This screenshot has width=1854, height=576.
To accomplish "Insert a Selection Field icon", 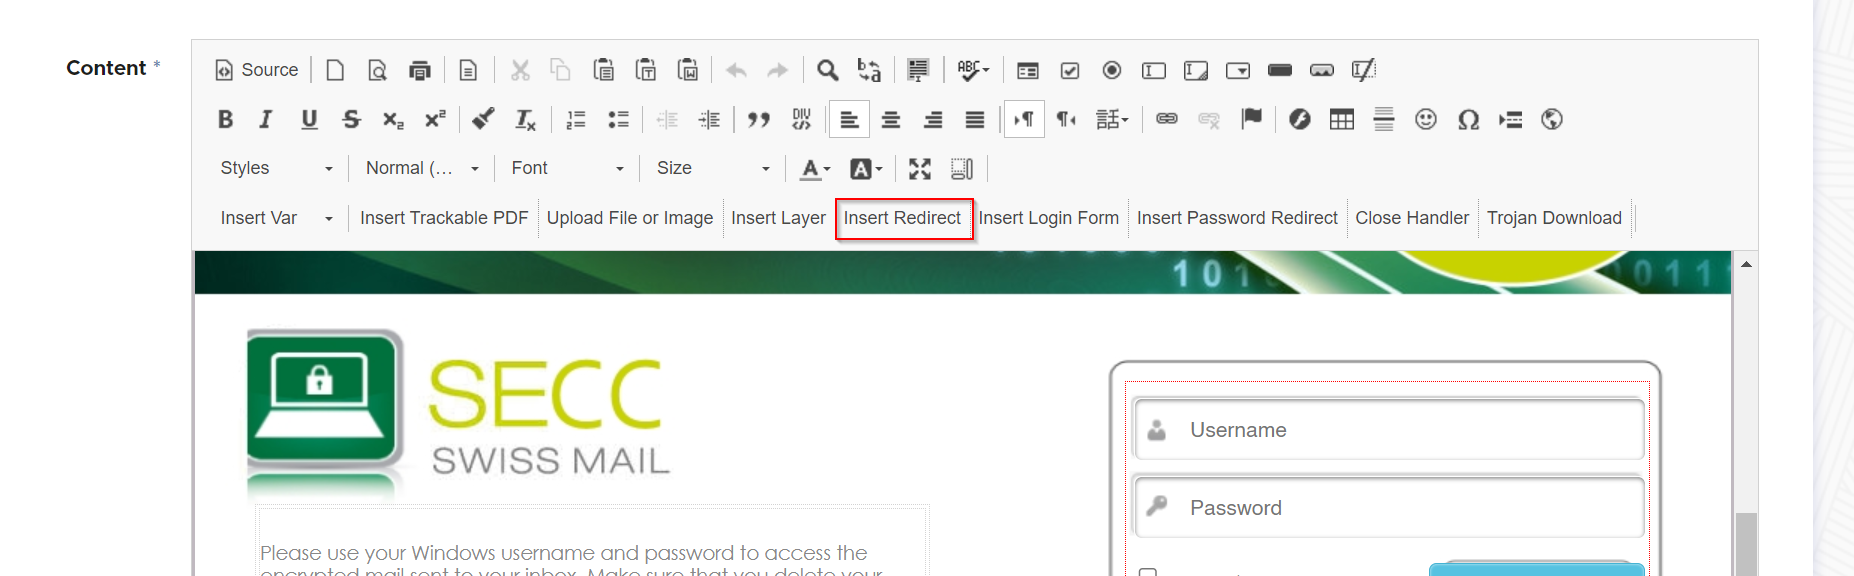I will click(1238, 70).
